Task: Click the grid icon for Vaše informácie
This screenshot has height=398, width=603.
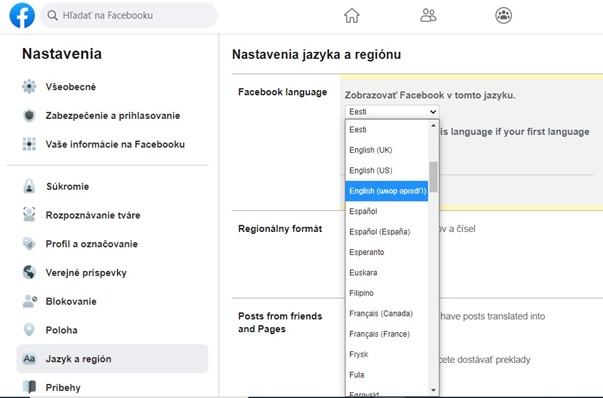Action: pyautogui.click(x=29, y=144)
